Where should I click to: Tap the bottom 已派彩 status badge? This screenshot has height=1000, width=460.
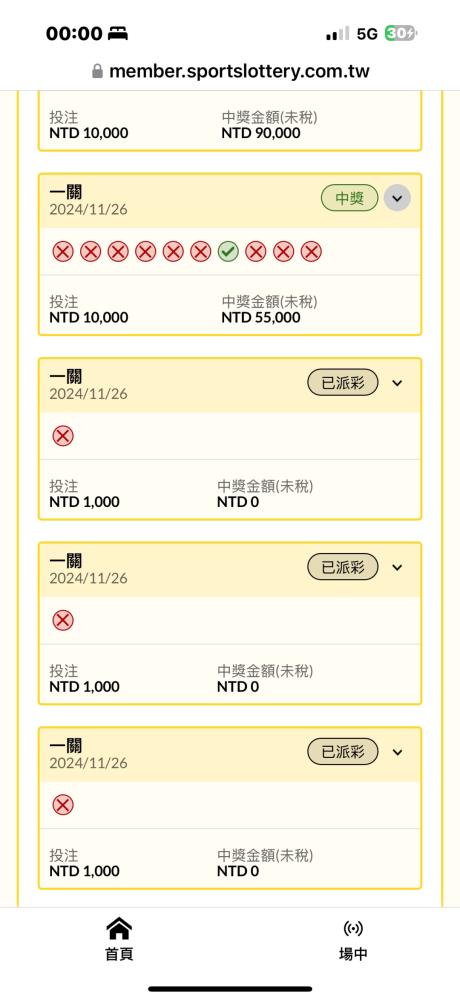[x=343, y=752]
